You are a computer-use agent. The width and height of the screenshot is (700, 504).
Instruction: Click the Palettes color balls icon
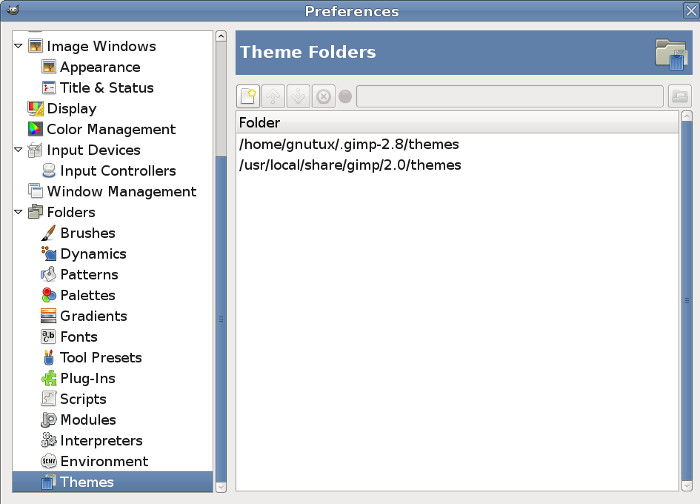(x=49, y=295)
